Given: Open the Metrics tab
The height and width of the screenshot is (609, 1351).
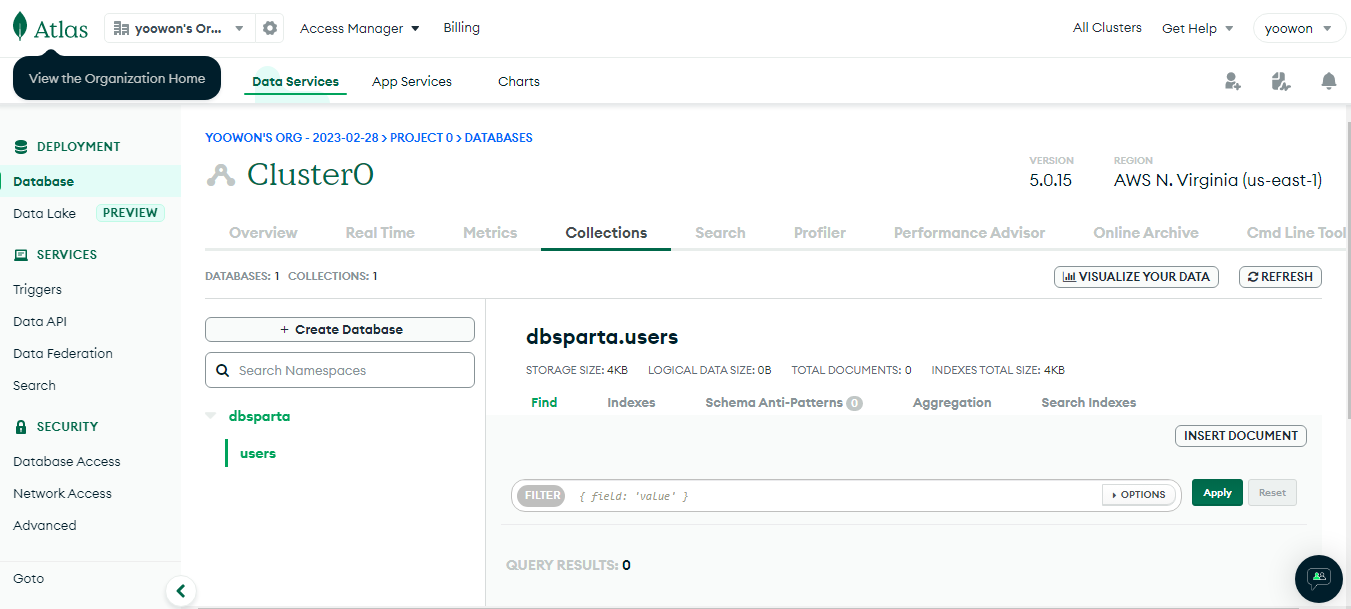Looking at the screenshot, I should tap(490, 233).
